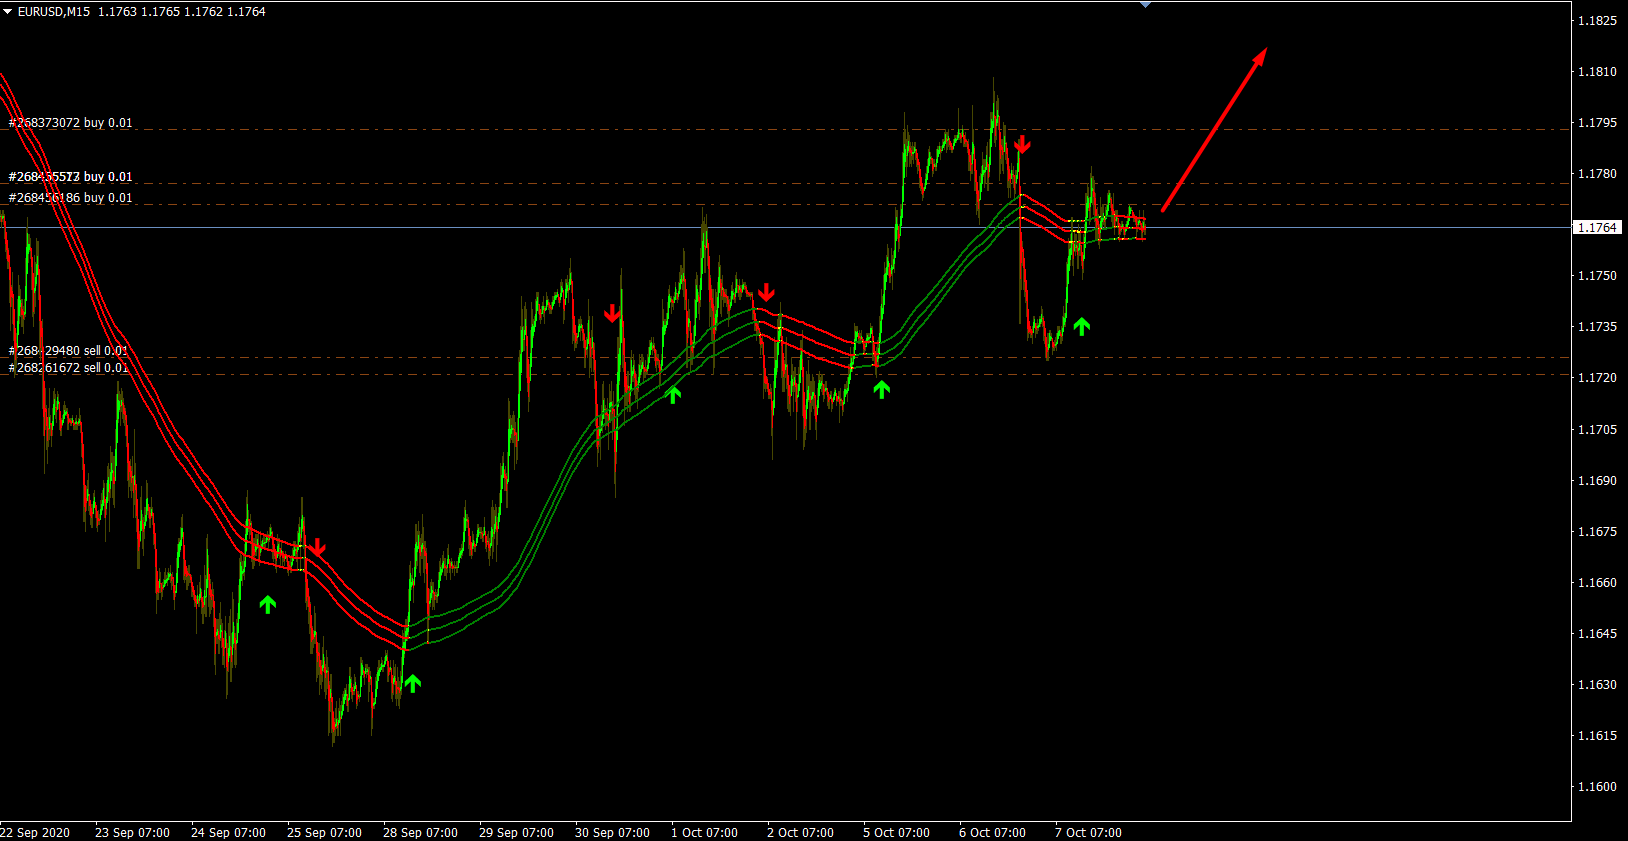The width and height of the screenshot is (1628, 841).
Task: Select the #268373072 buy 0.01 order label
Action: (70, 123)
